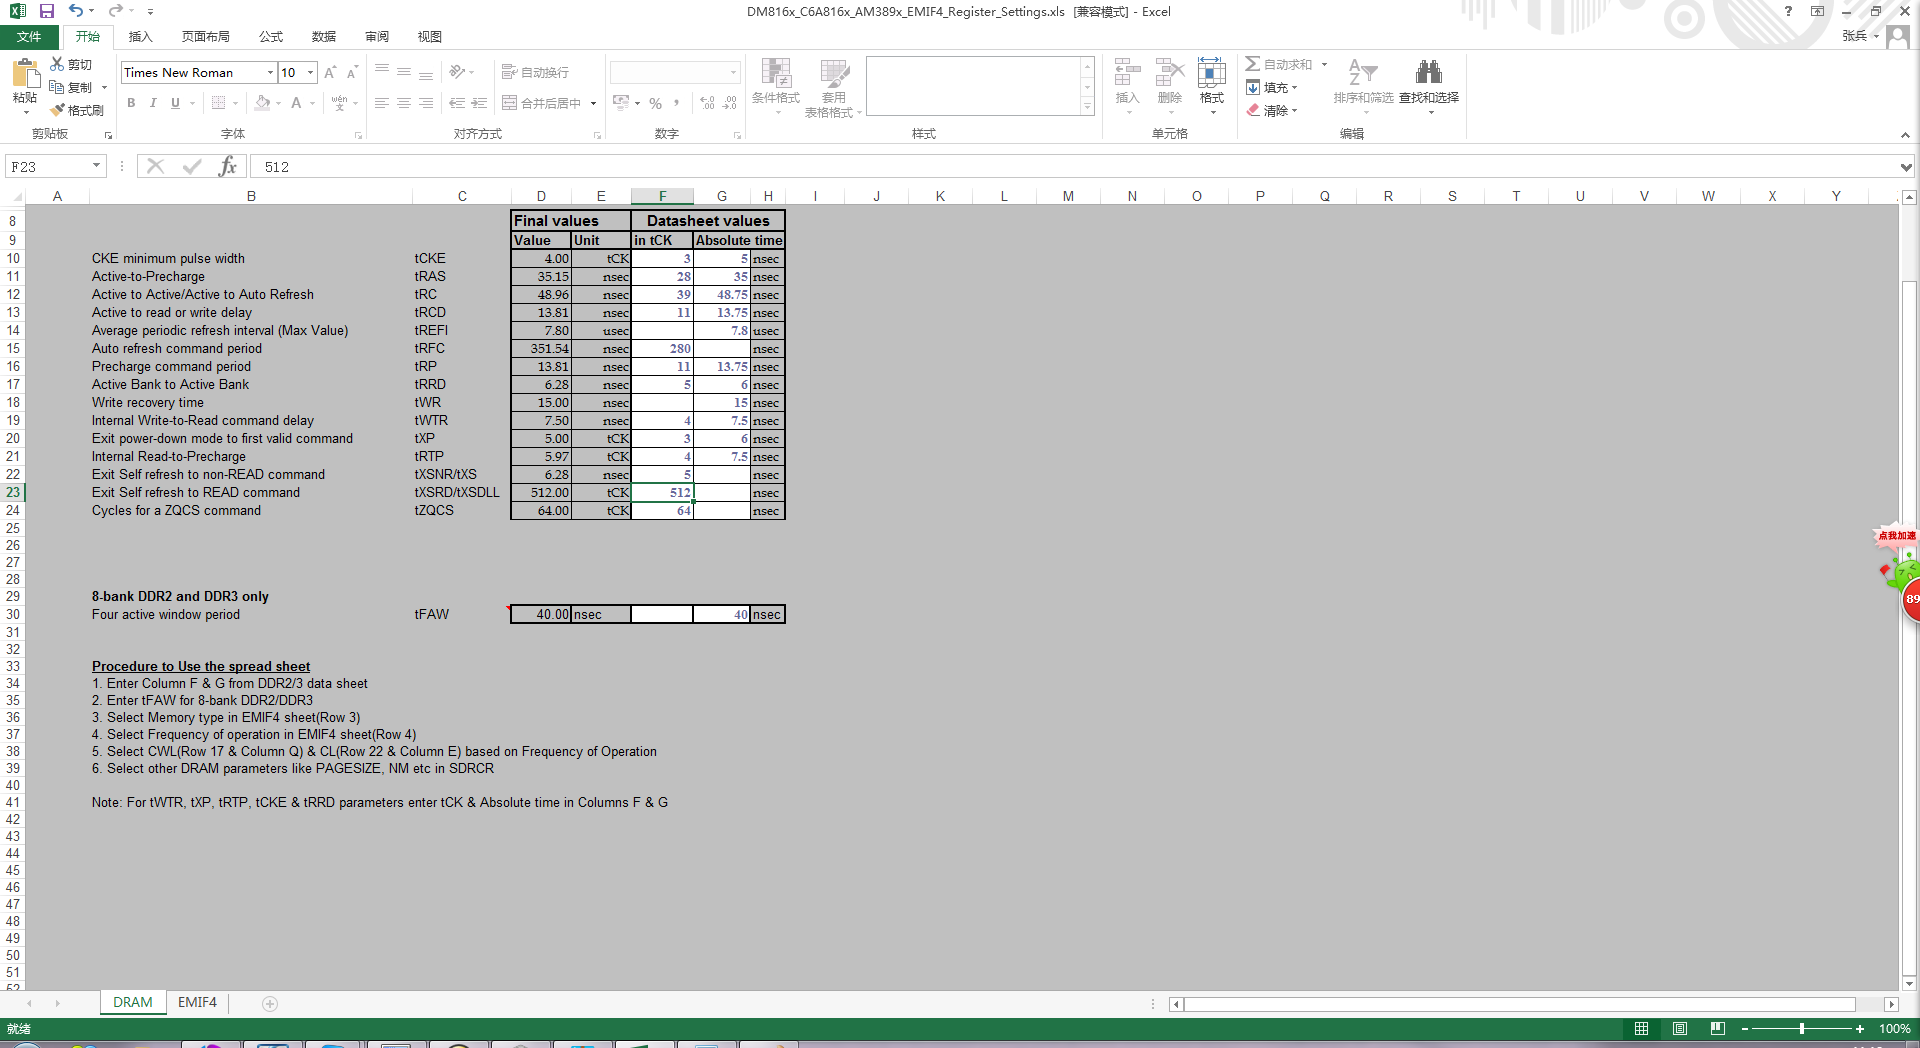
Task: Decrease font size with the smaller A icon
Action: (352, 73)
